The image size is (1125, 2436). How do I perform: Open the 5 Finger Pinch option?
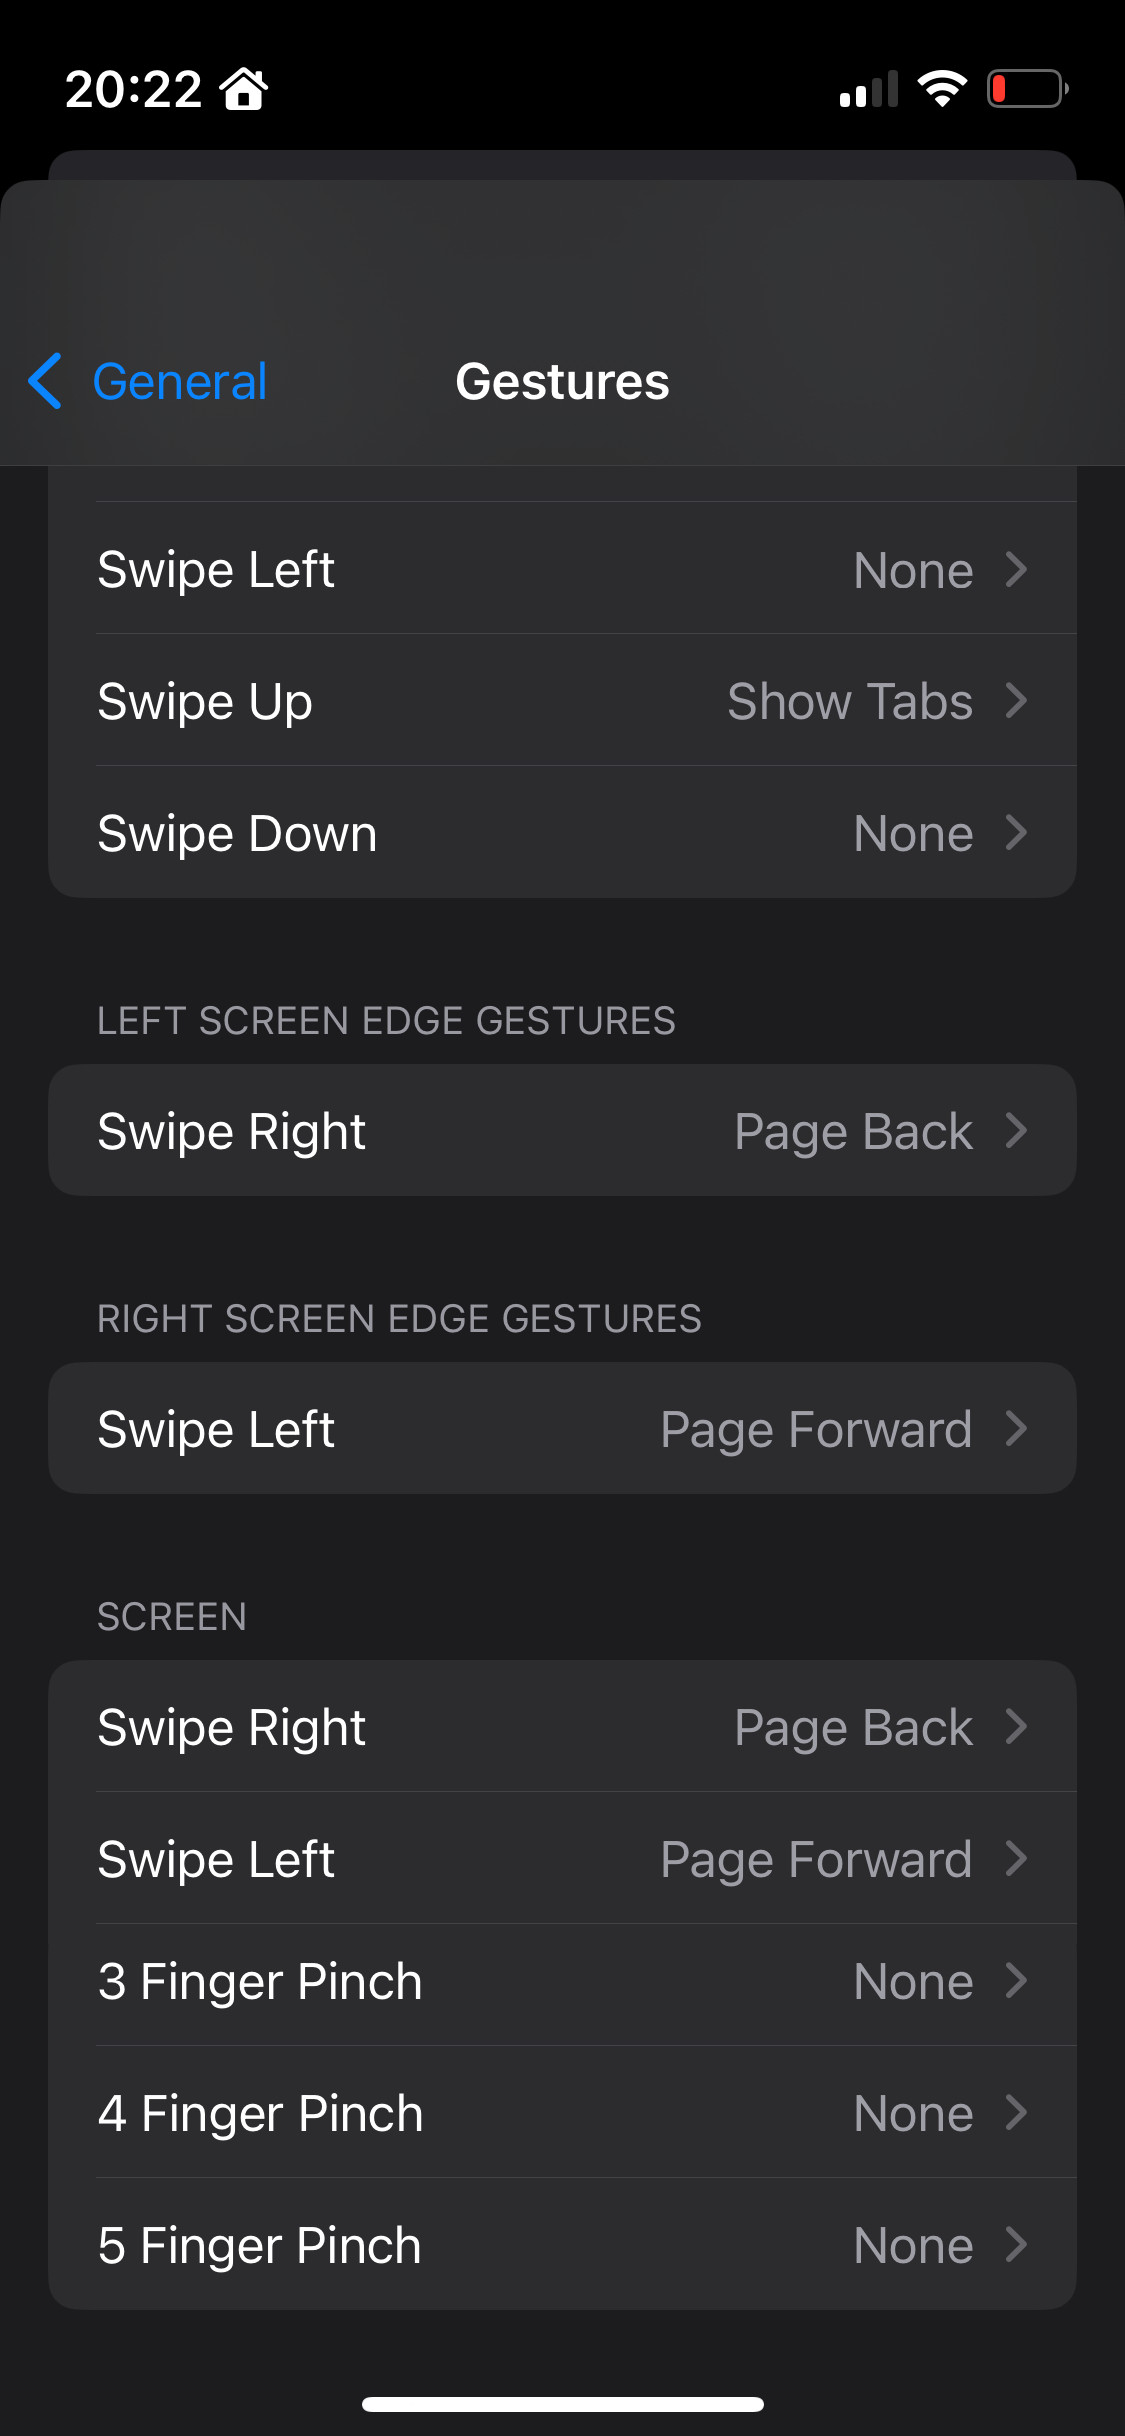(562, 2245)
